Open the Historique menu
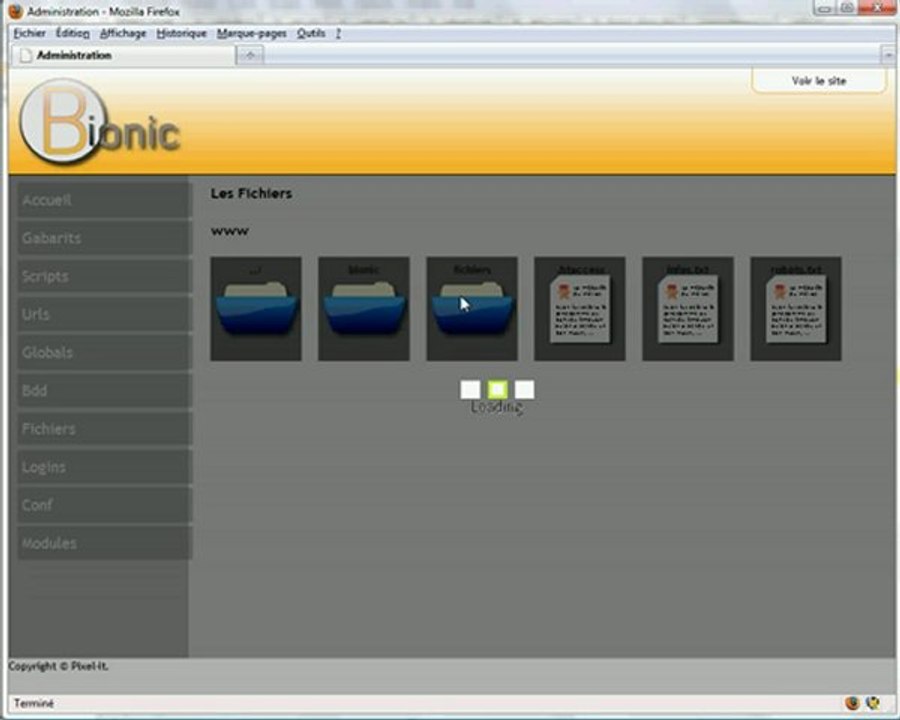900x720 pixels. (181, 33)
